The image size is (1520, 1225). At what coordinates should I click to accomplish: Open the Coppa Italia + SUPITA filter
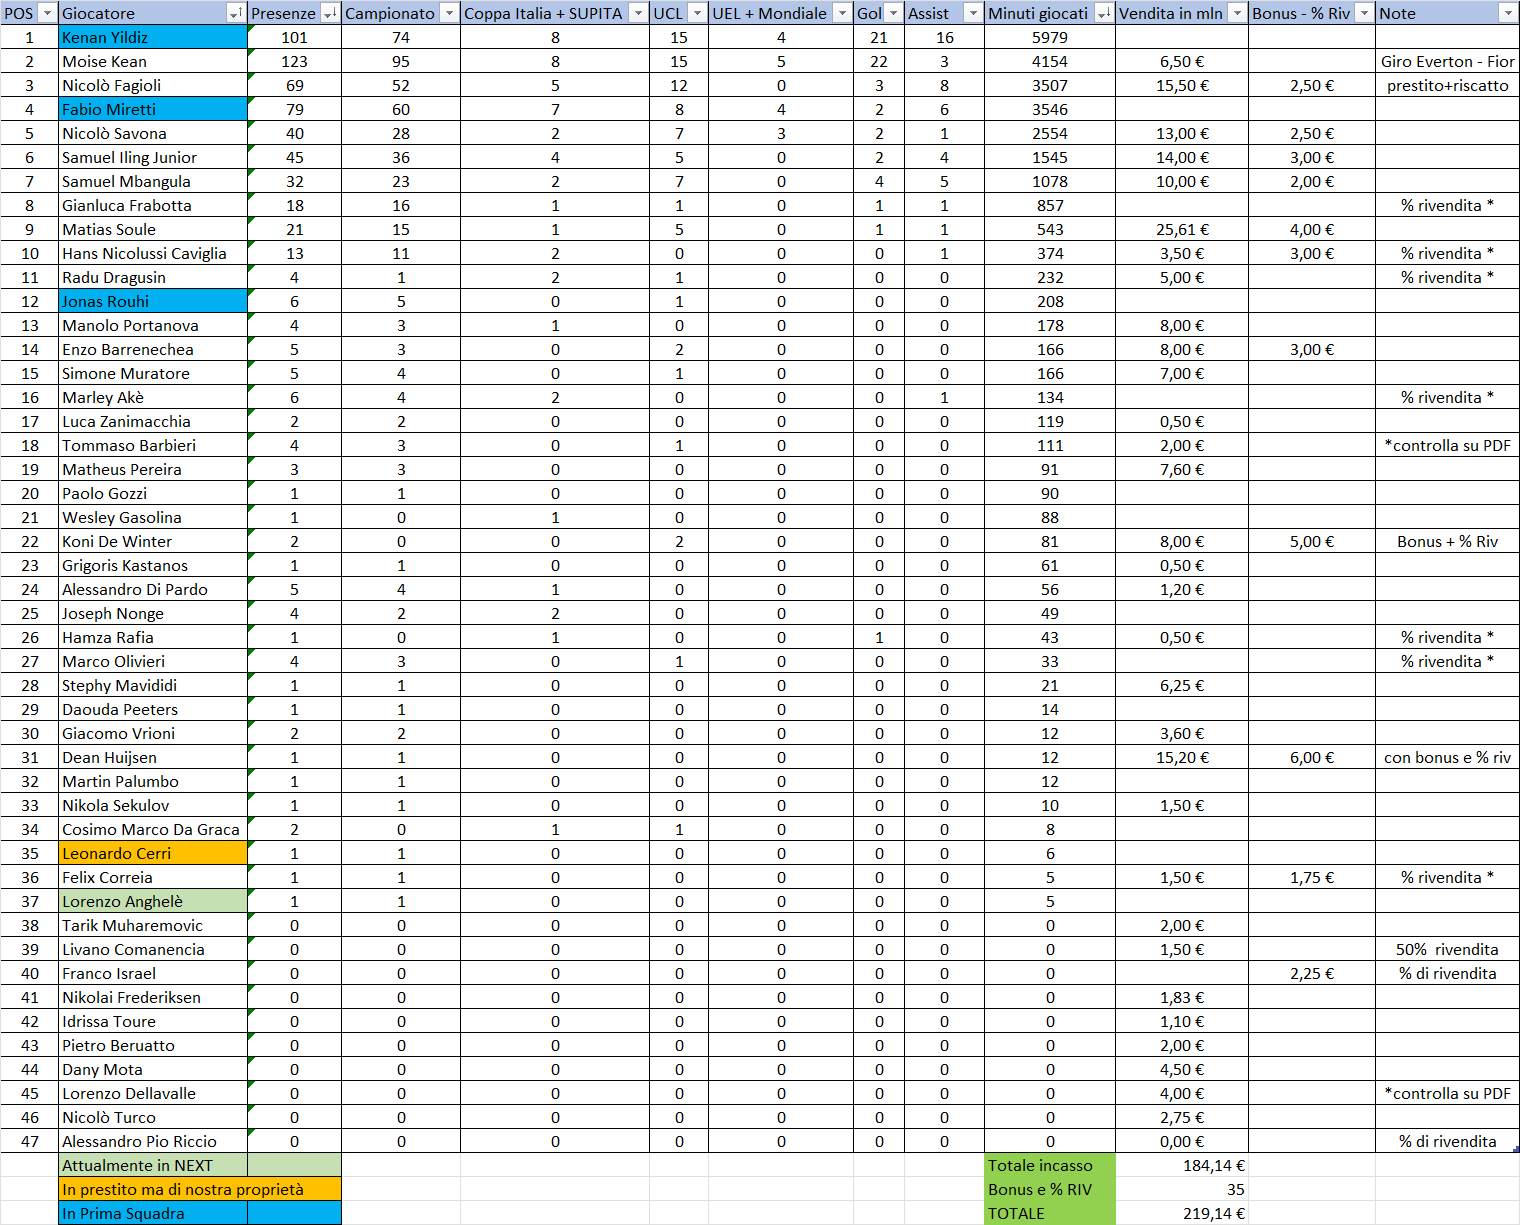[638, 13]
